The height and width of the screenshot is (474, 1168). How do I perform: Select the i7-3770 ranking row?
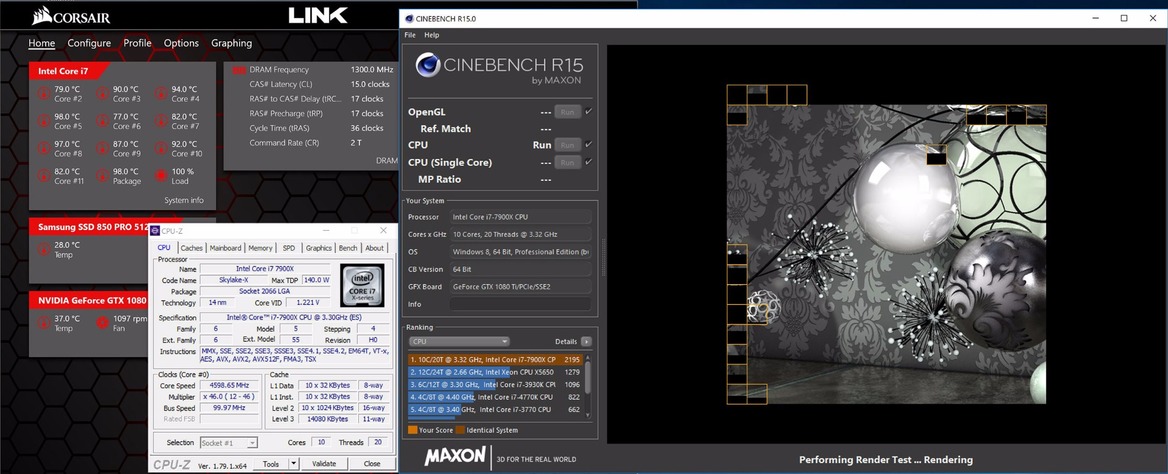(495, 410)
